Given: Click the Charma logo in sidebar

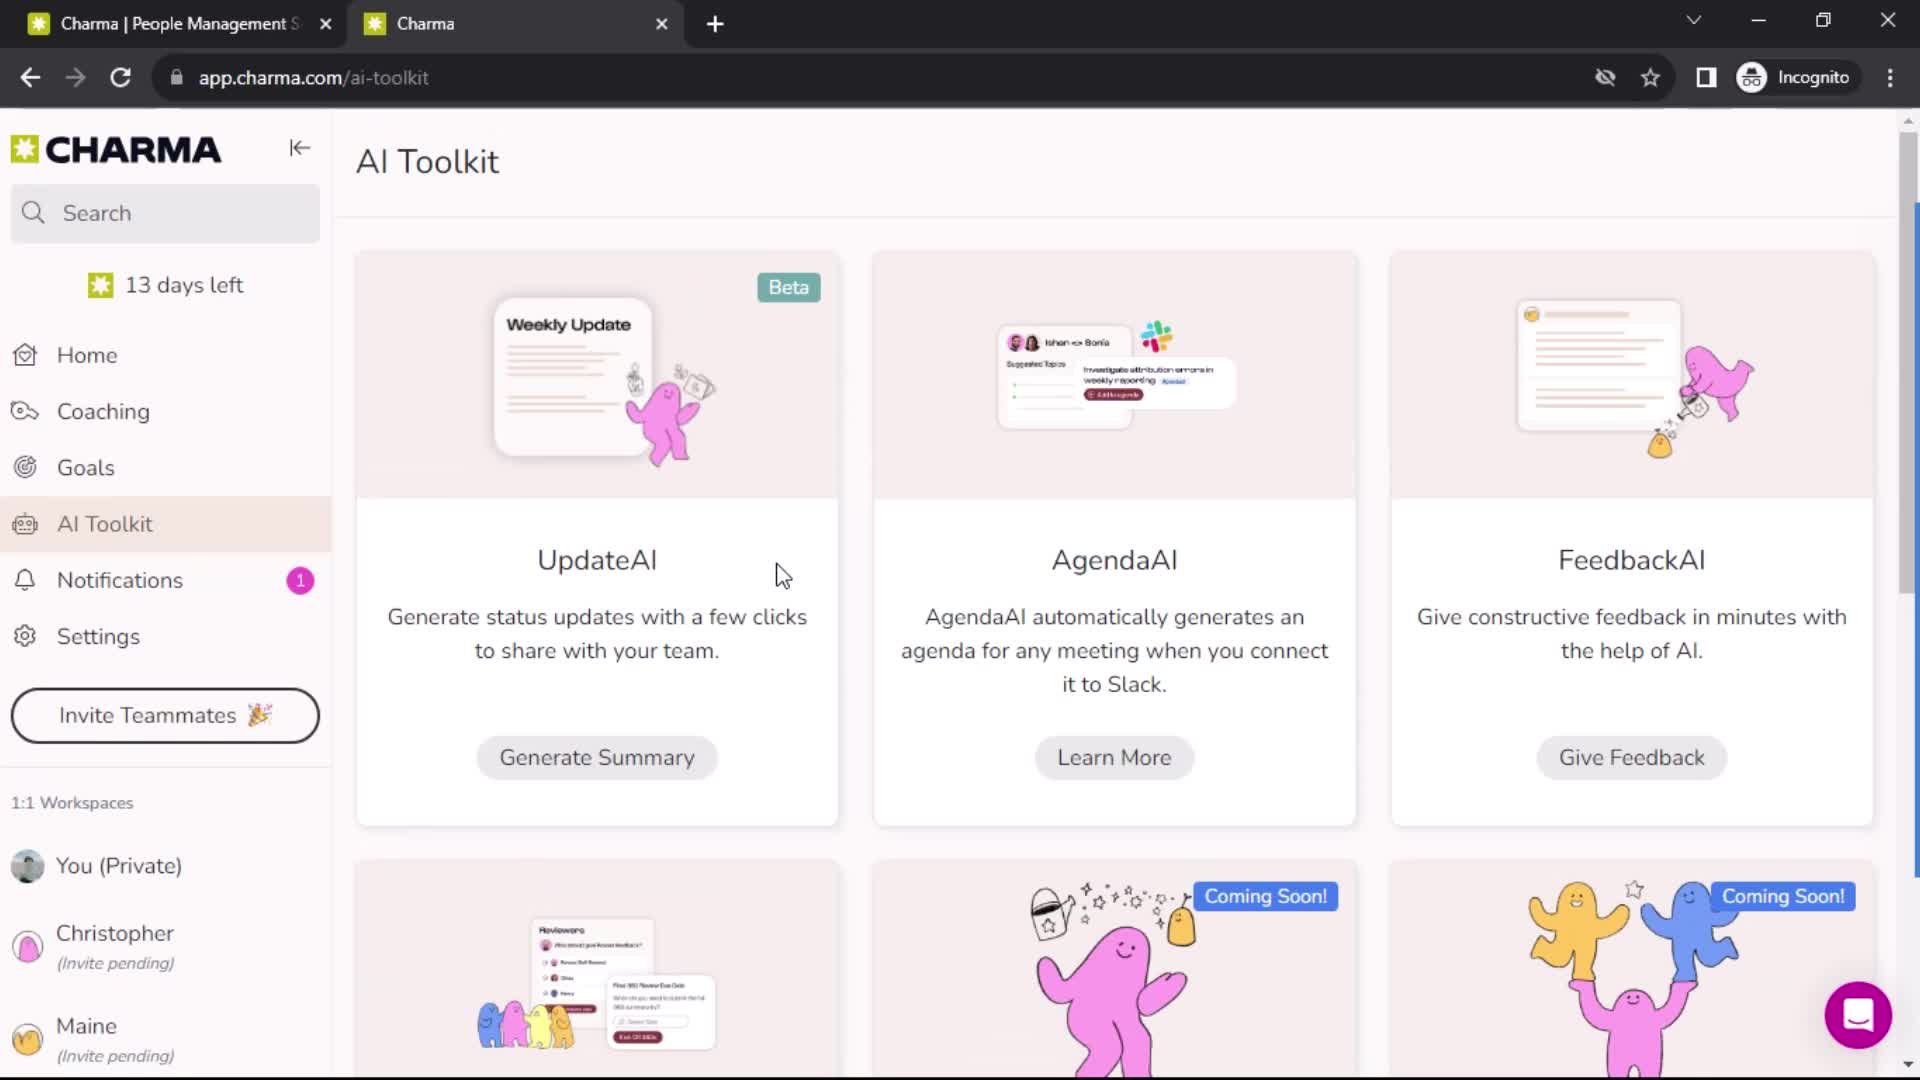Looking at the screenshot, I should tap(116, 149).
